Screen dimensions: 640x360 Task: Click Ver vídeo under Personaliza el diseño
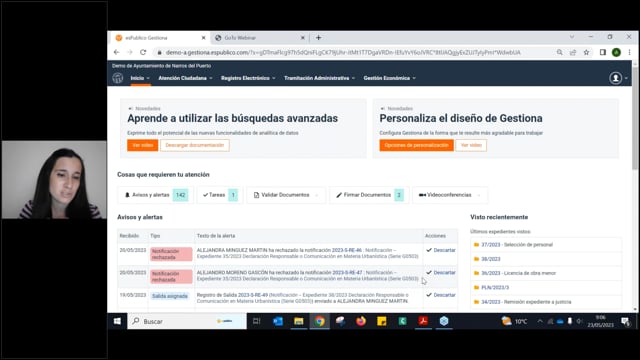tap(471, 145)
